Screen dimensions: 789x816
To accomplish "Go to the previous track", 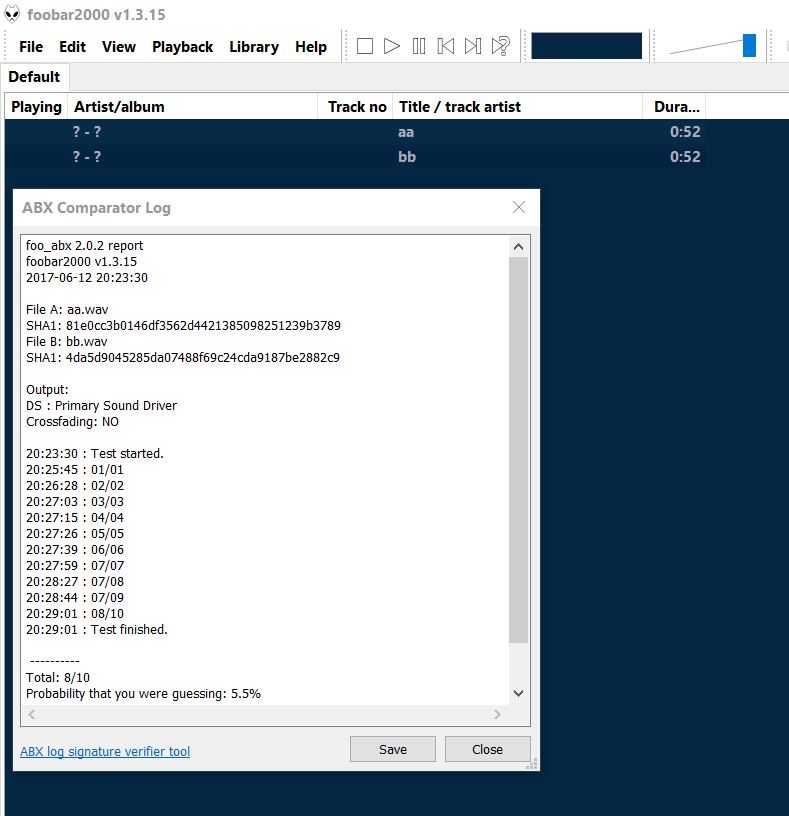I will tap(446, 46).
